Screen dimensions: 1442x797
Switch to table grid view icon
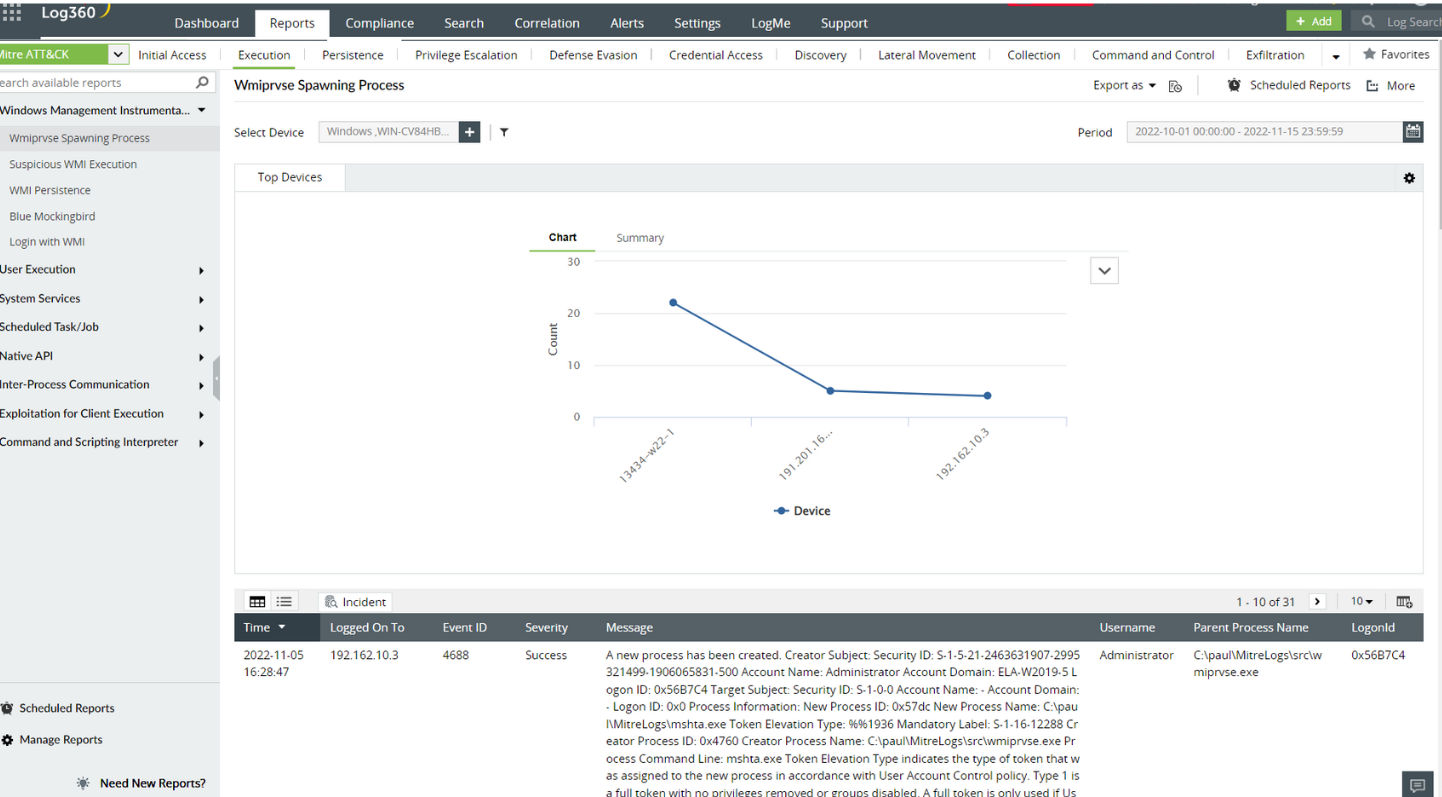[257, 602]
